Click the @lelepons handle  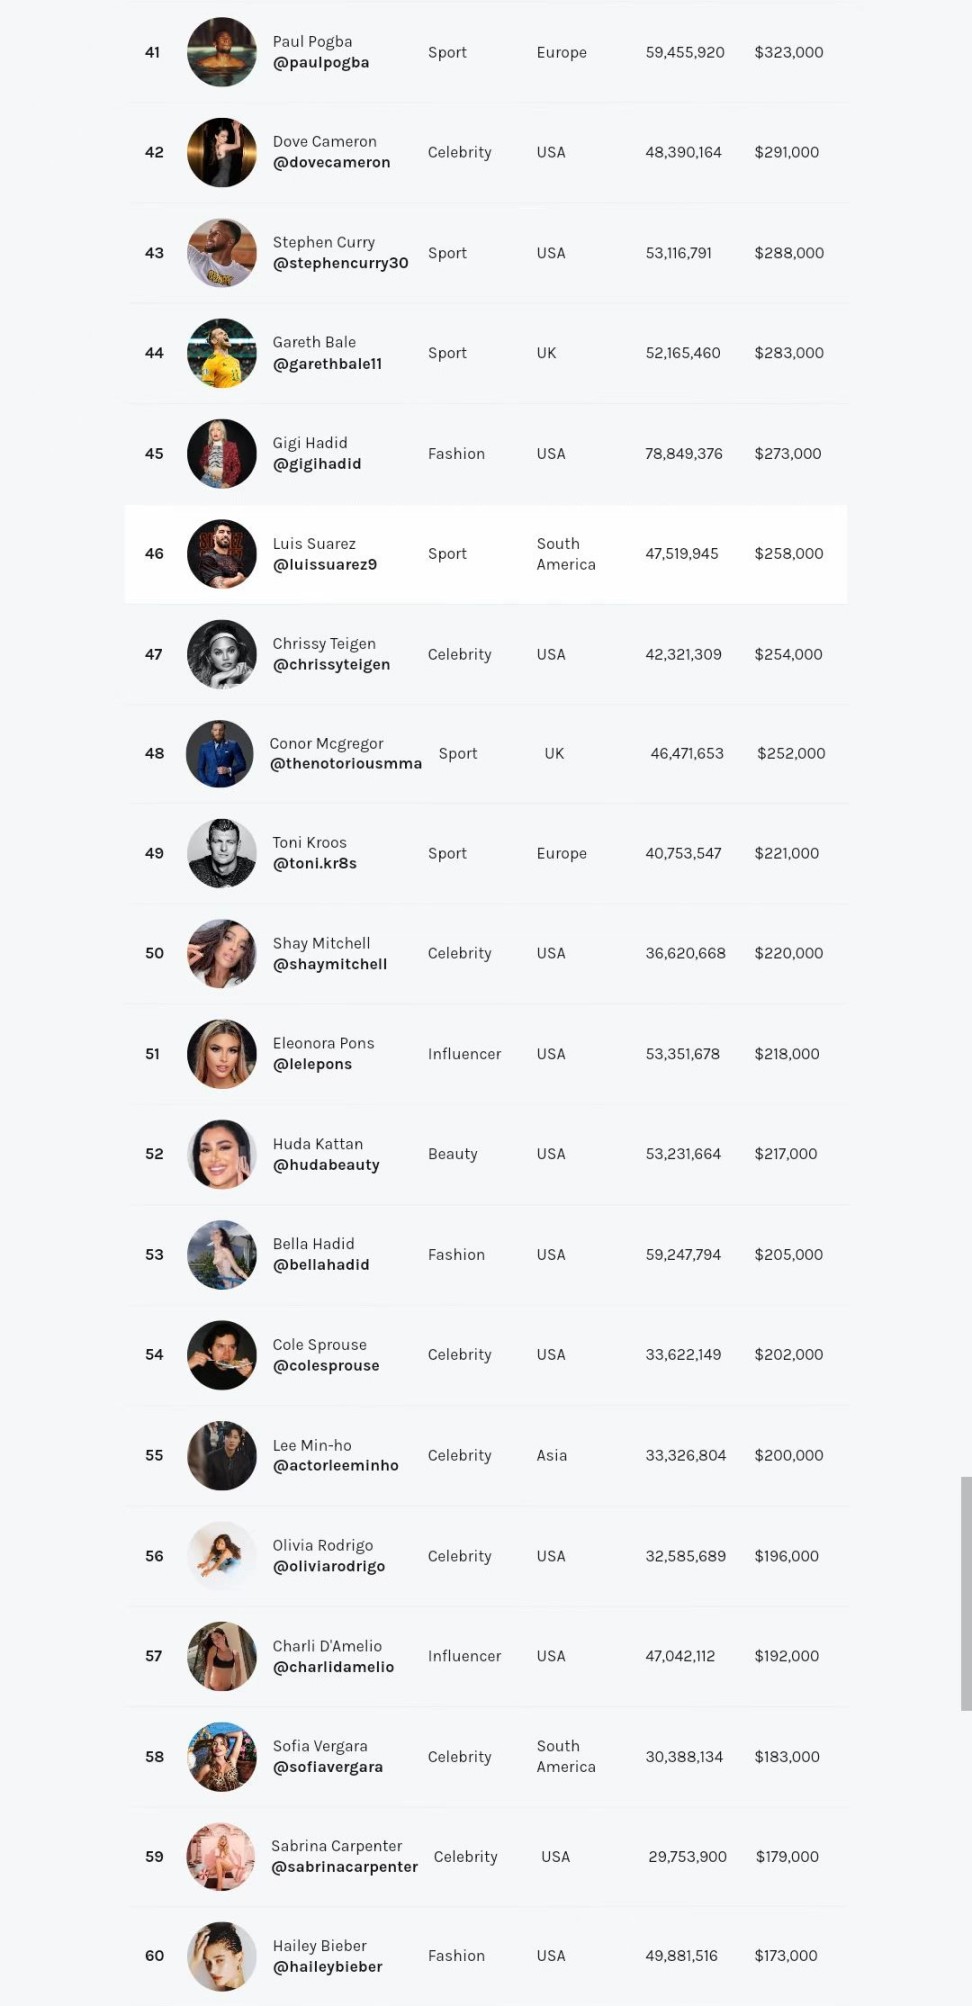[312, 1065]
